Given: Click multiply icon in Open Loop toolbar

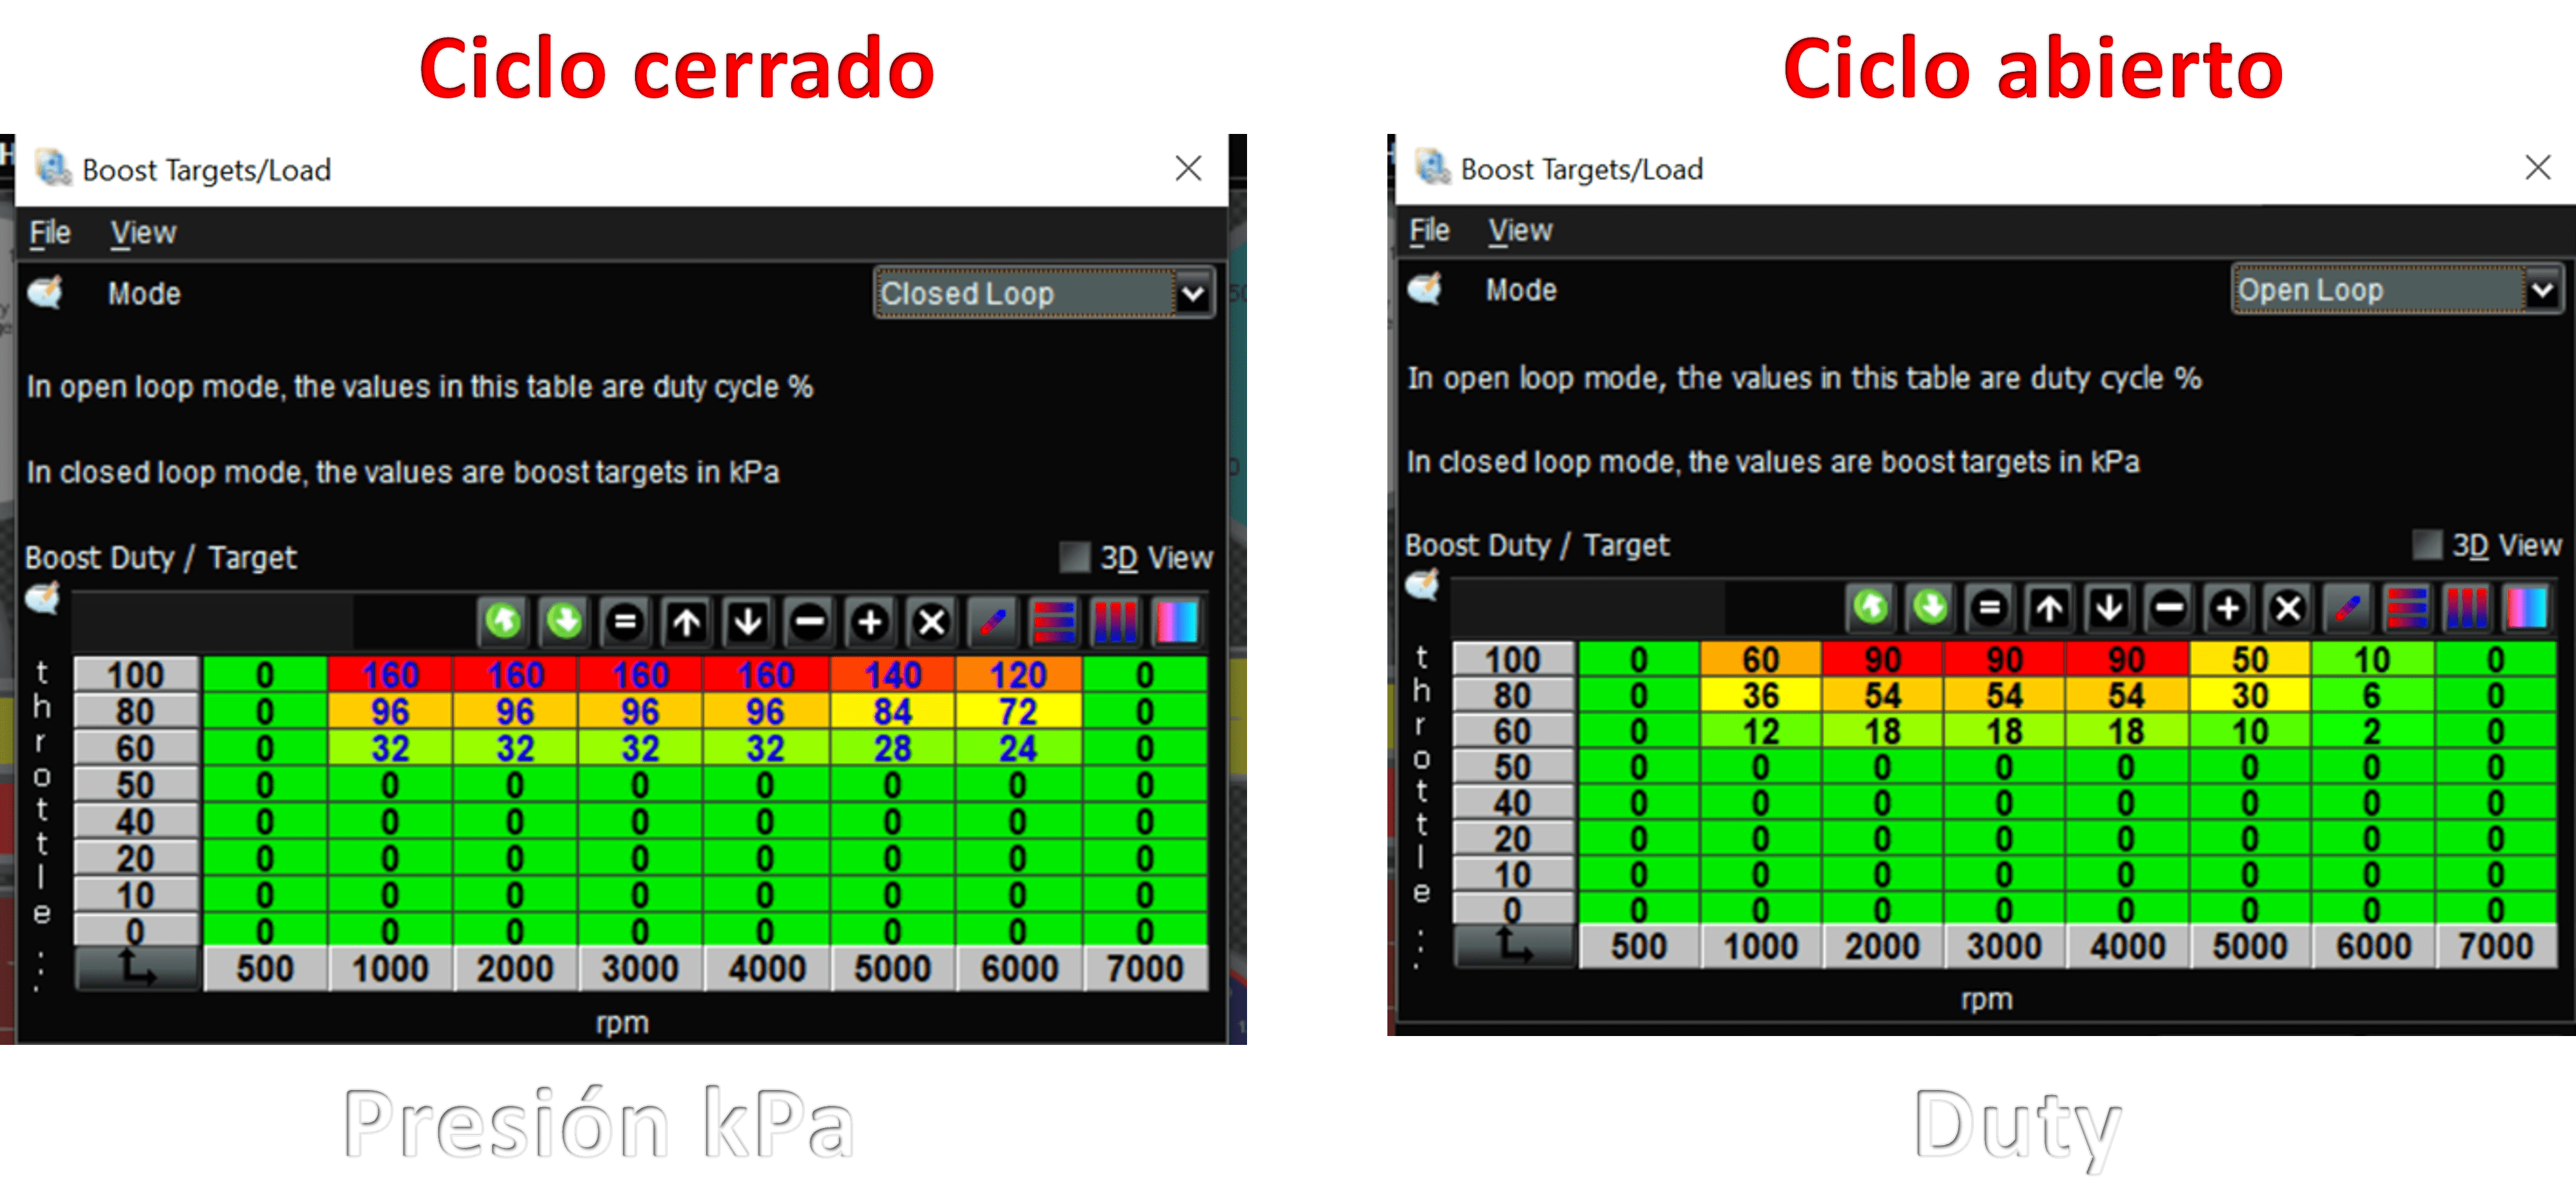Looking at the screenshot, I should coord(2288,607).
